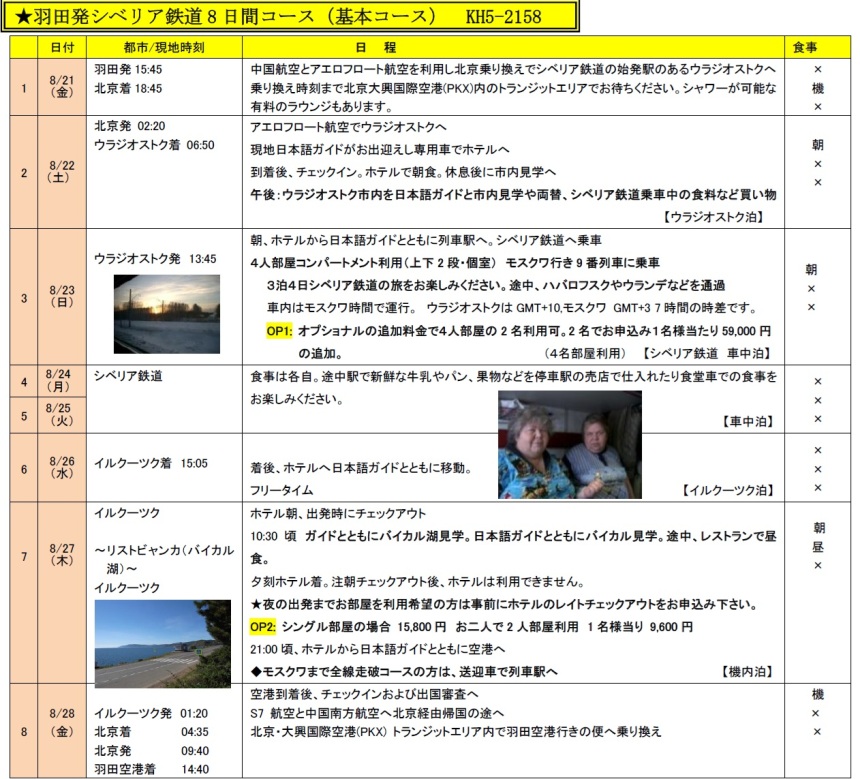
Task: Click the 【イルクーツク泊】 accommodation note
Action: (727, 490)
